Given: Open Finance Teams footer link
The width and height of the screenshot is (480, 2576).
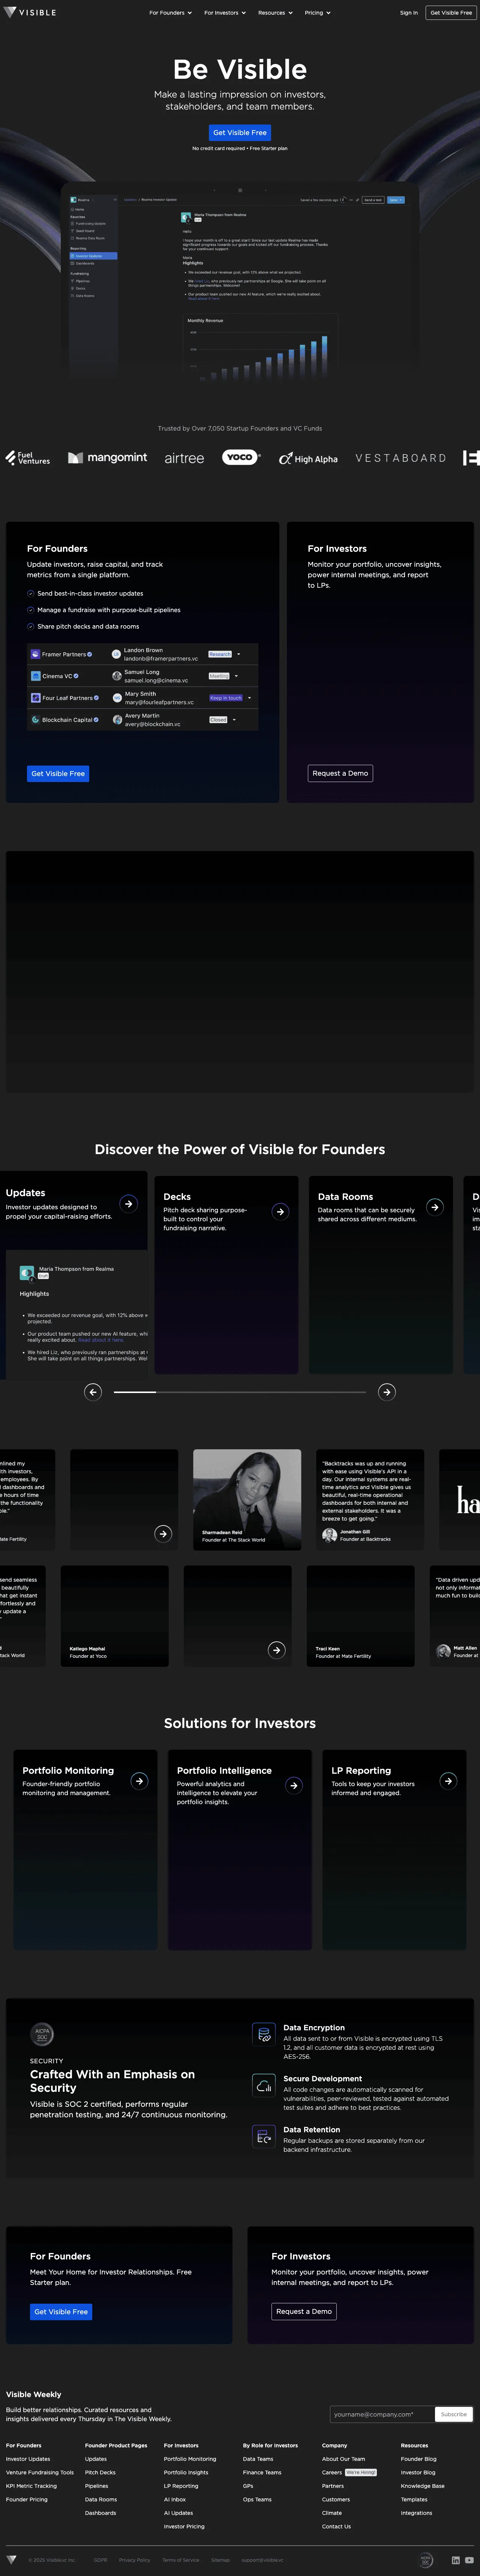Looking at the screenshot, I should click(x=262, y=2472).
